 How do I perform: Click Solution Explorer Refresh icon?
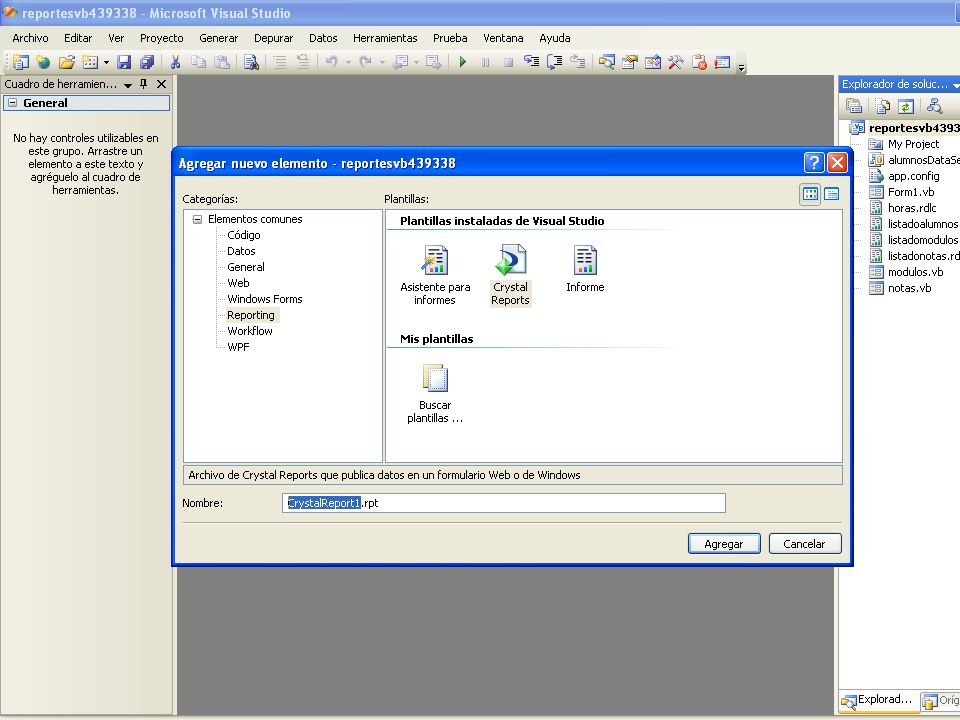[x=906, y=106]
